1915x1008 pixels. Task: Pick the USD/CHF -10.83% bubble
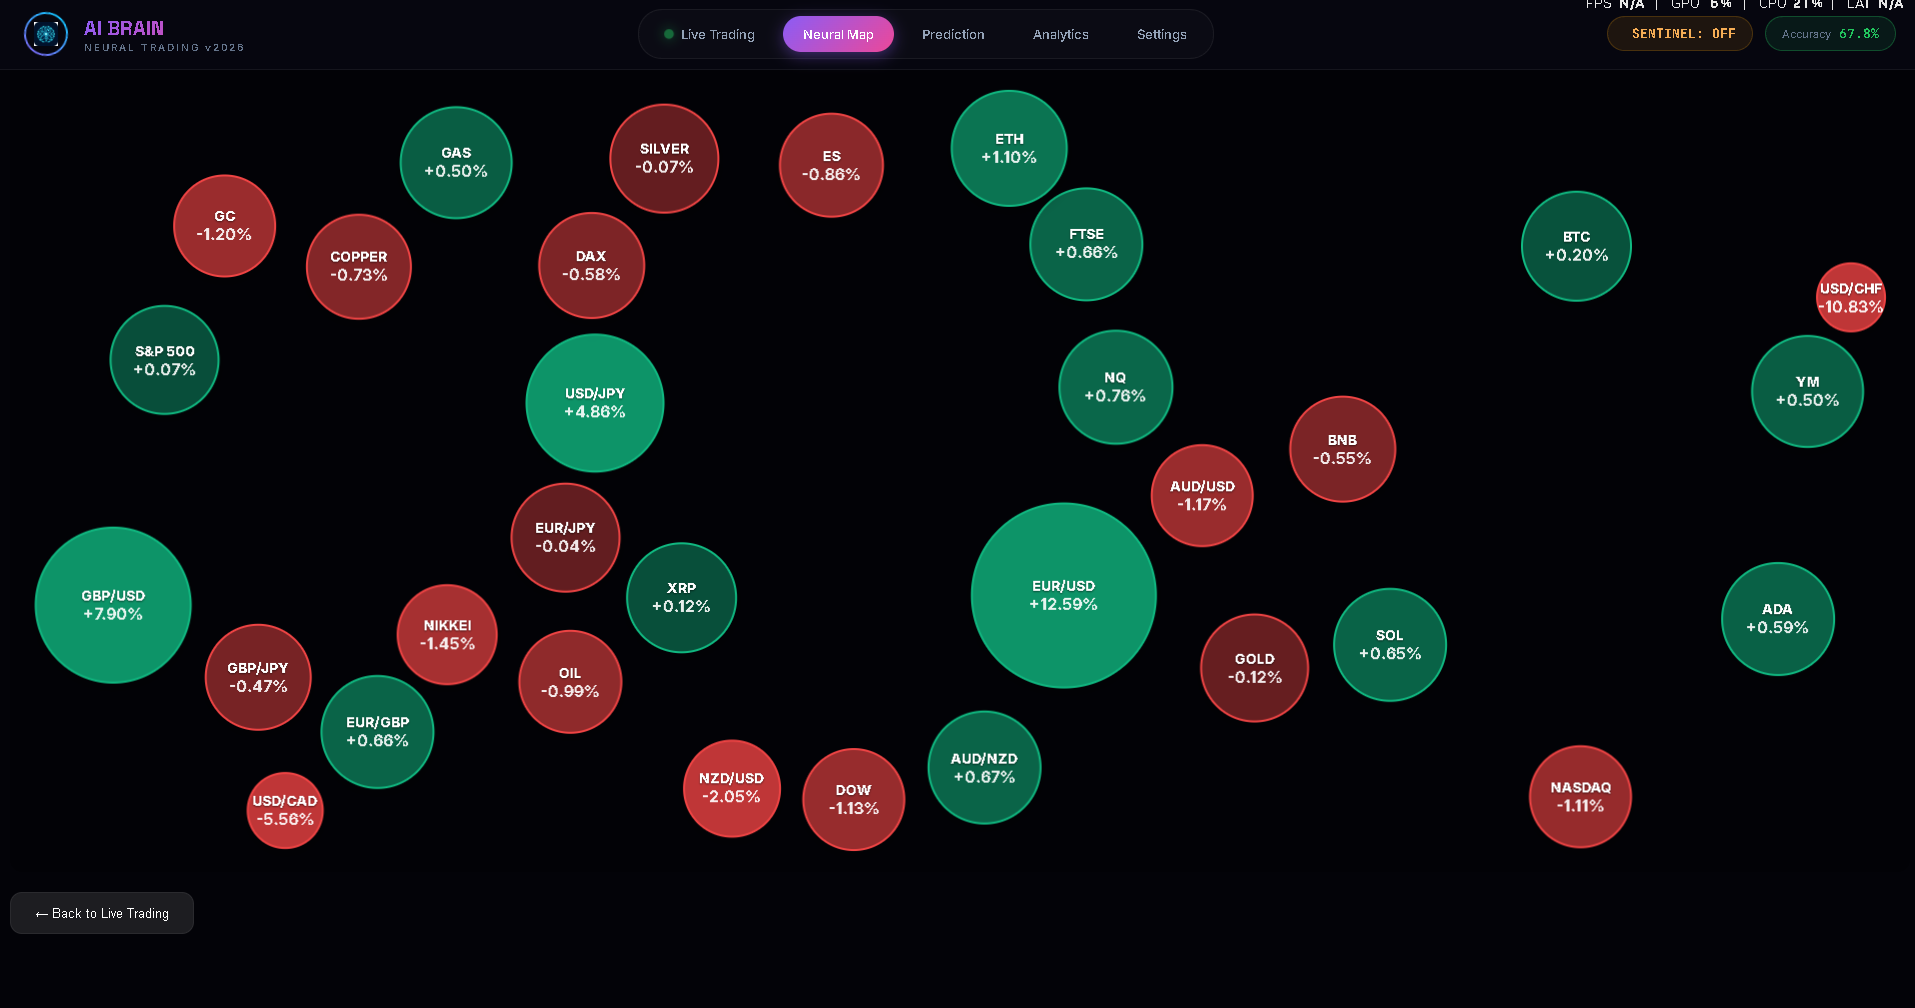pos(1850,298)
